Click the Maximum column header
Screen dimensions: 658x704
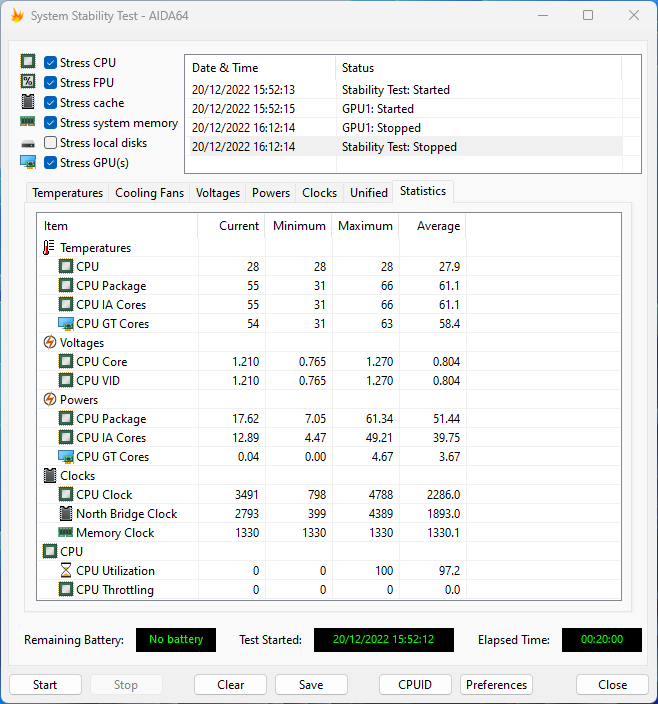pyautogui.click(x=365, y=225)
